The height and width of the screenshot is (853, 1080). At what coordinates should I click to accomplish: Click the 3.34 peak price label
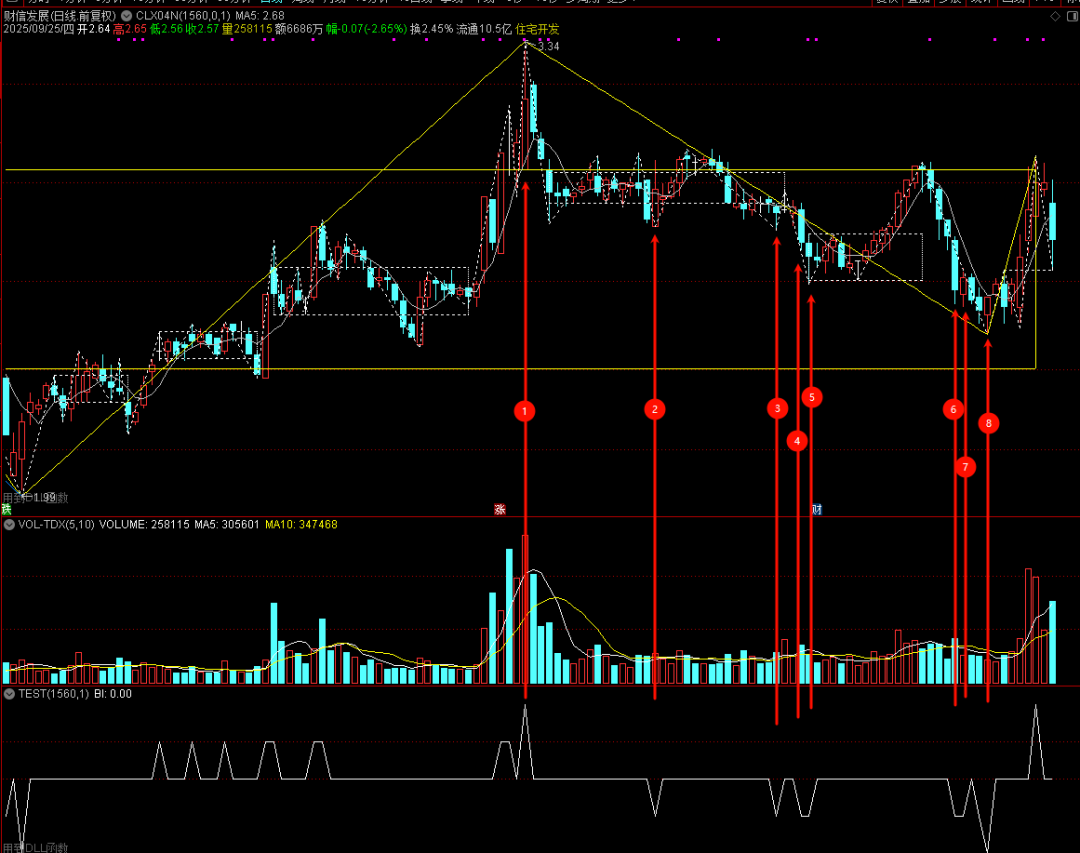[x=548, y=46]
